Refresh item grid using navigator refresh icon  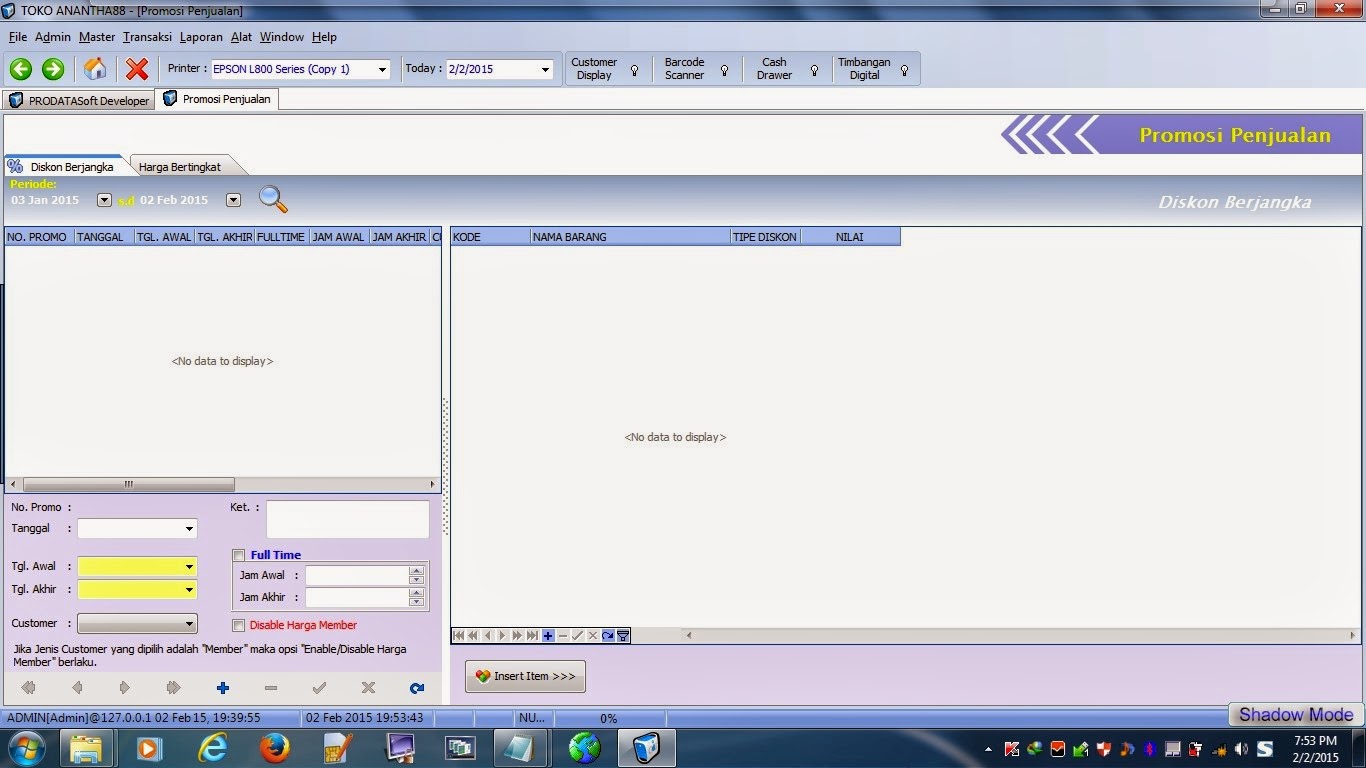608,635
